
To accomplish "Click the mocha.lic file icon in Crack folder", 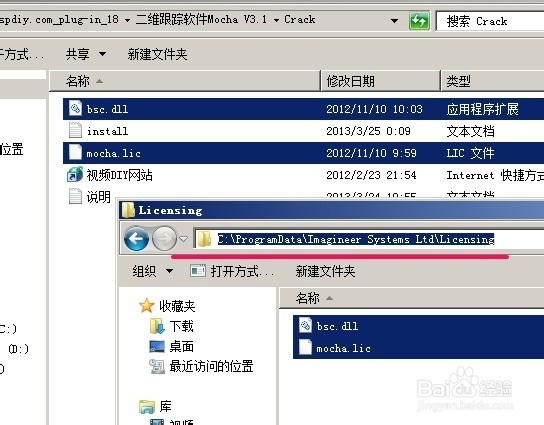I will (x=75, y=152).
